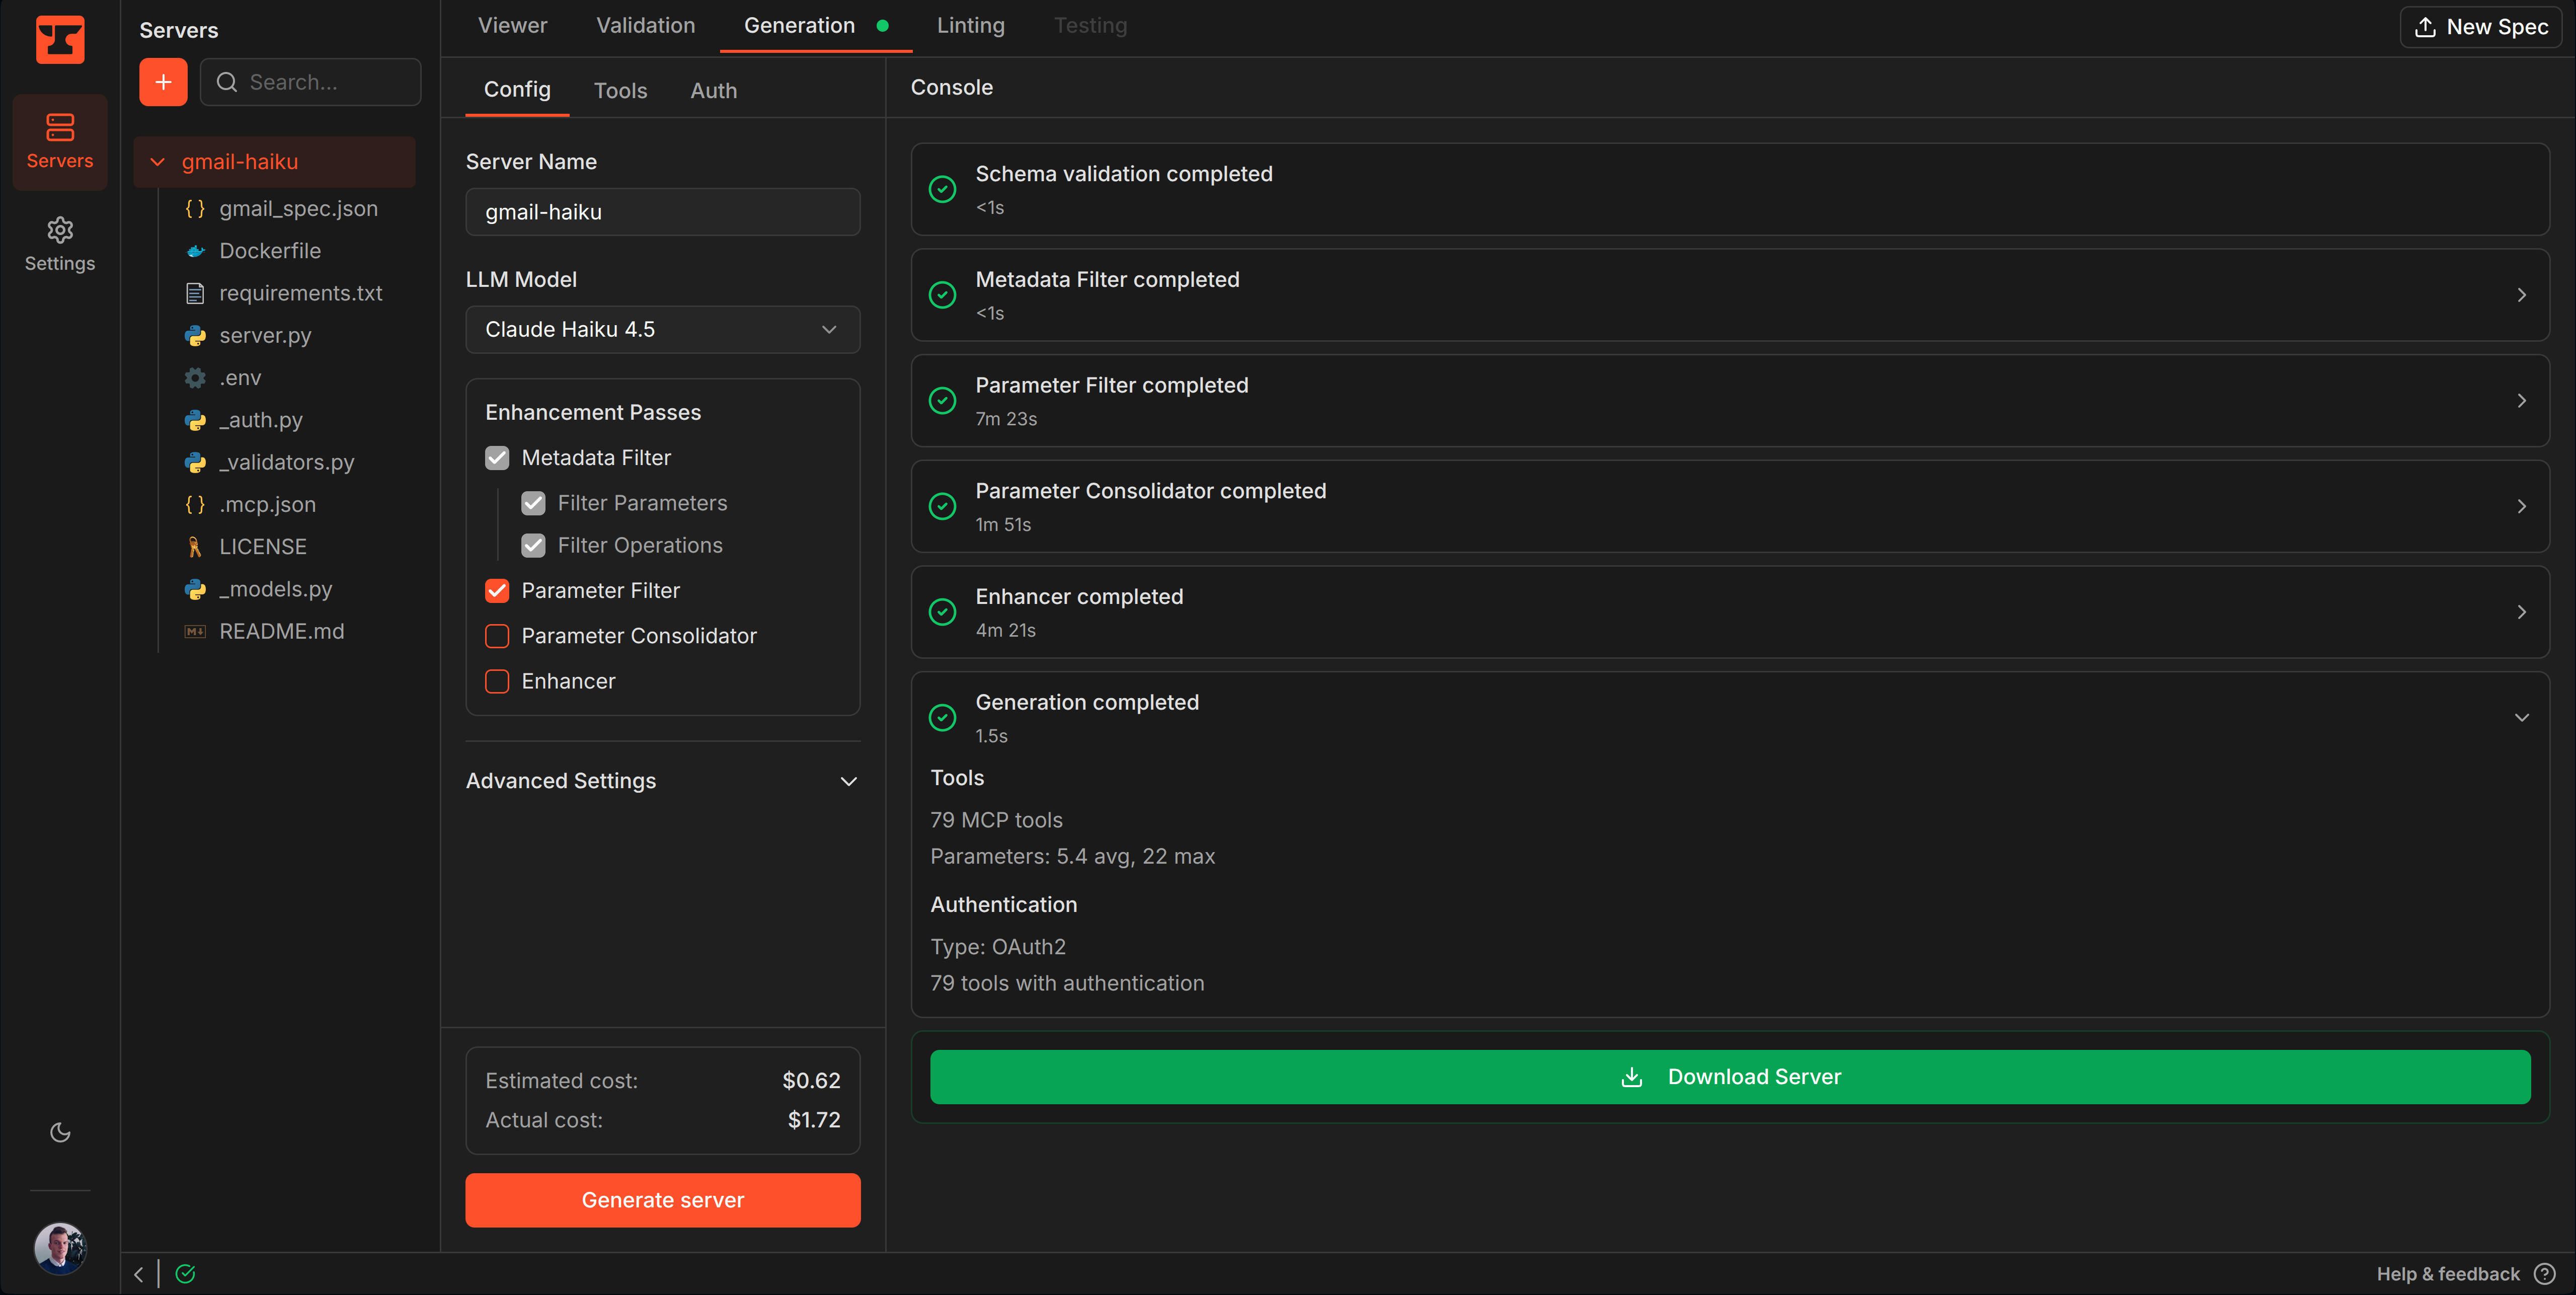Click the README.md markdown icon
This screenshot has height=1295, width=2576.
pos(195,632)
